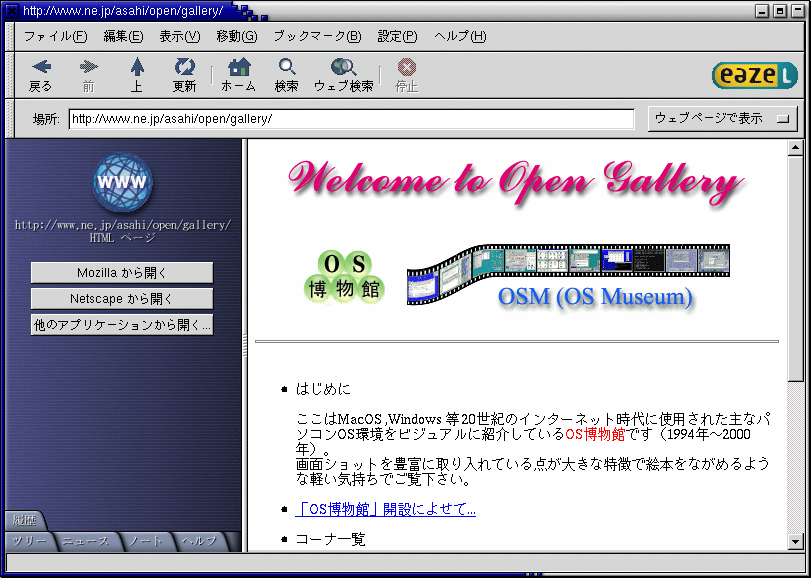The height and width of the screenshot is (578, 811).
Task: Click the Forward (前) arrow icon
Action: pyautogui.click(x=88, y=68)
